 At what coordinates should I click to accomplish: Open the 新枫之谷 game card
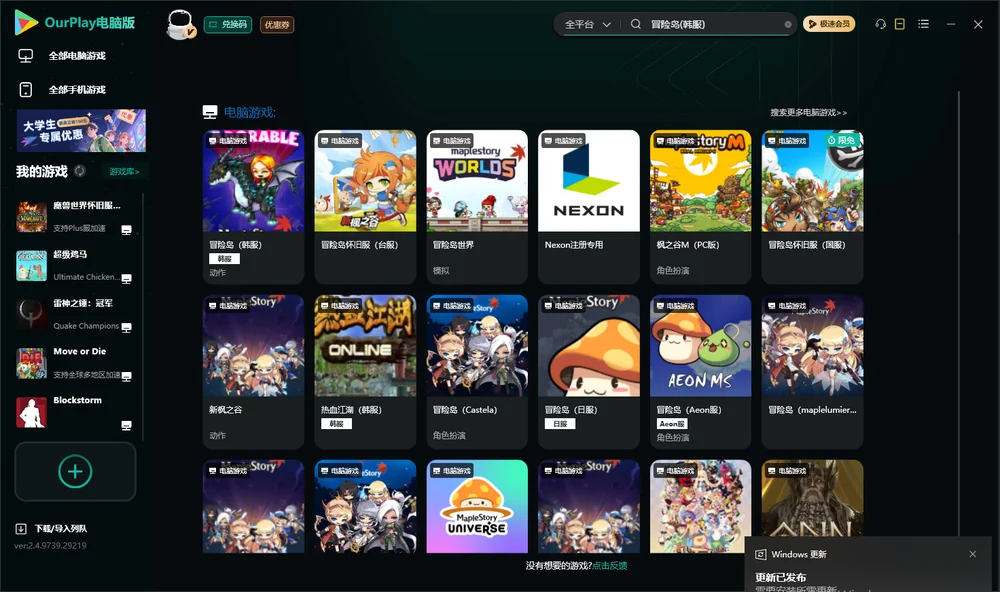click(253, 372)
